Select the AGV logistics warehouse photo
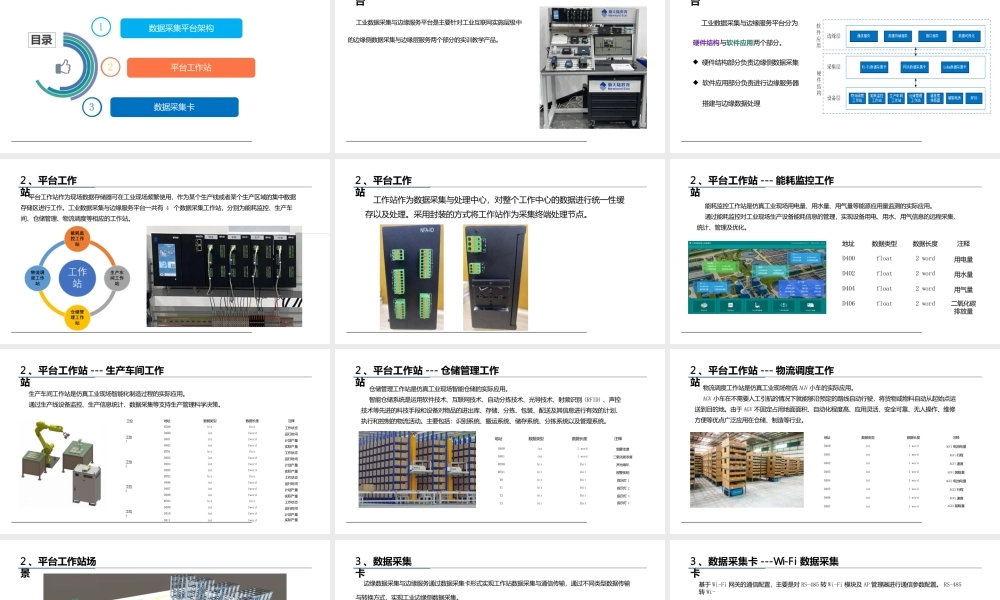Screen dimensions: 1000x600 tap(747, 470)
